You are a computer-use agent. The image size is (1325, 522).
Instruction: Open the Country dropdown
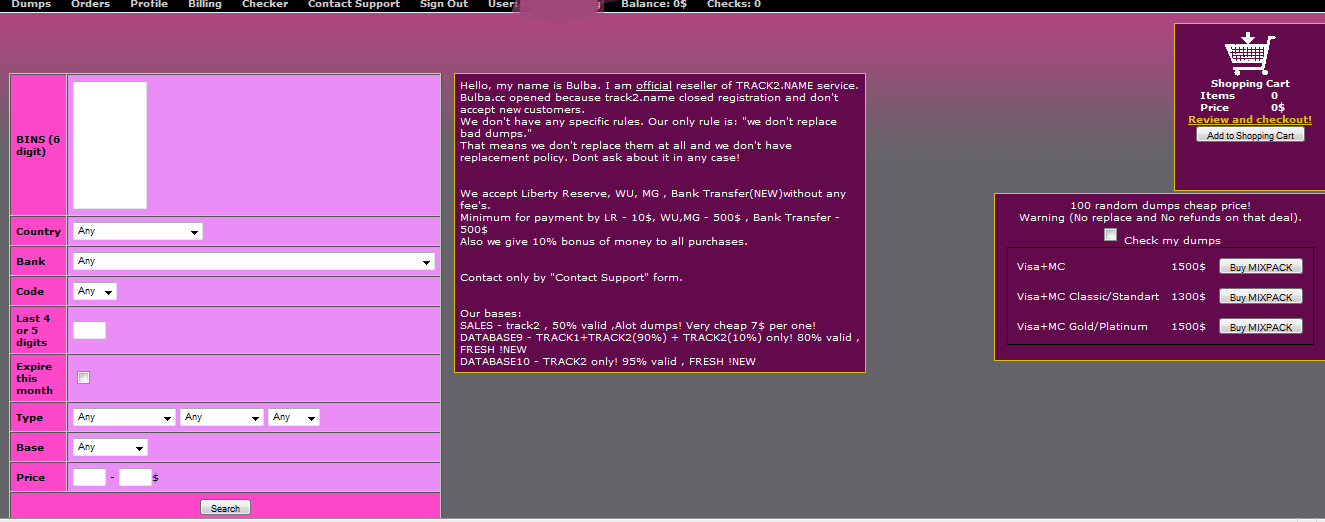(138, 231)
